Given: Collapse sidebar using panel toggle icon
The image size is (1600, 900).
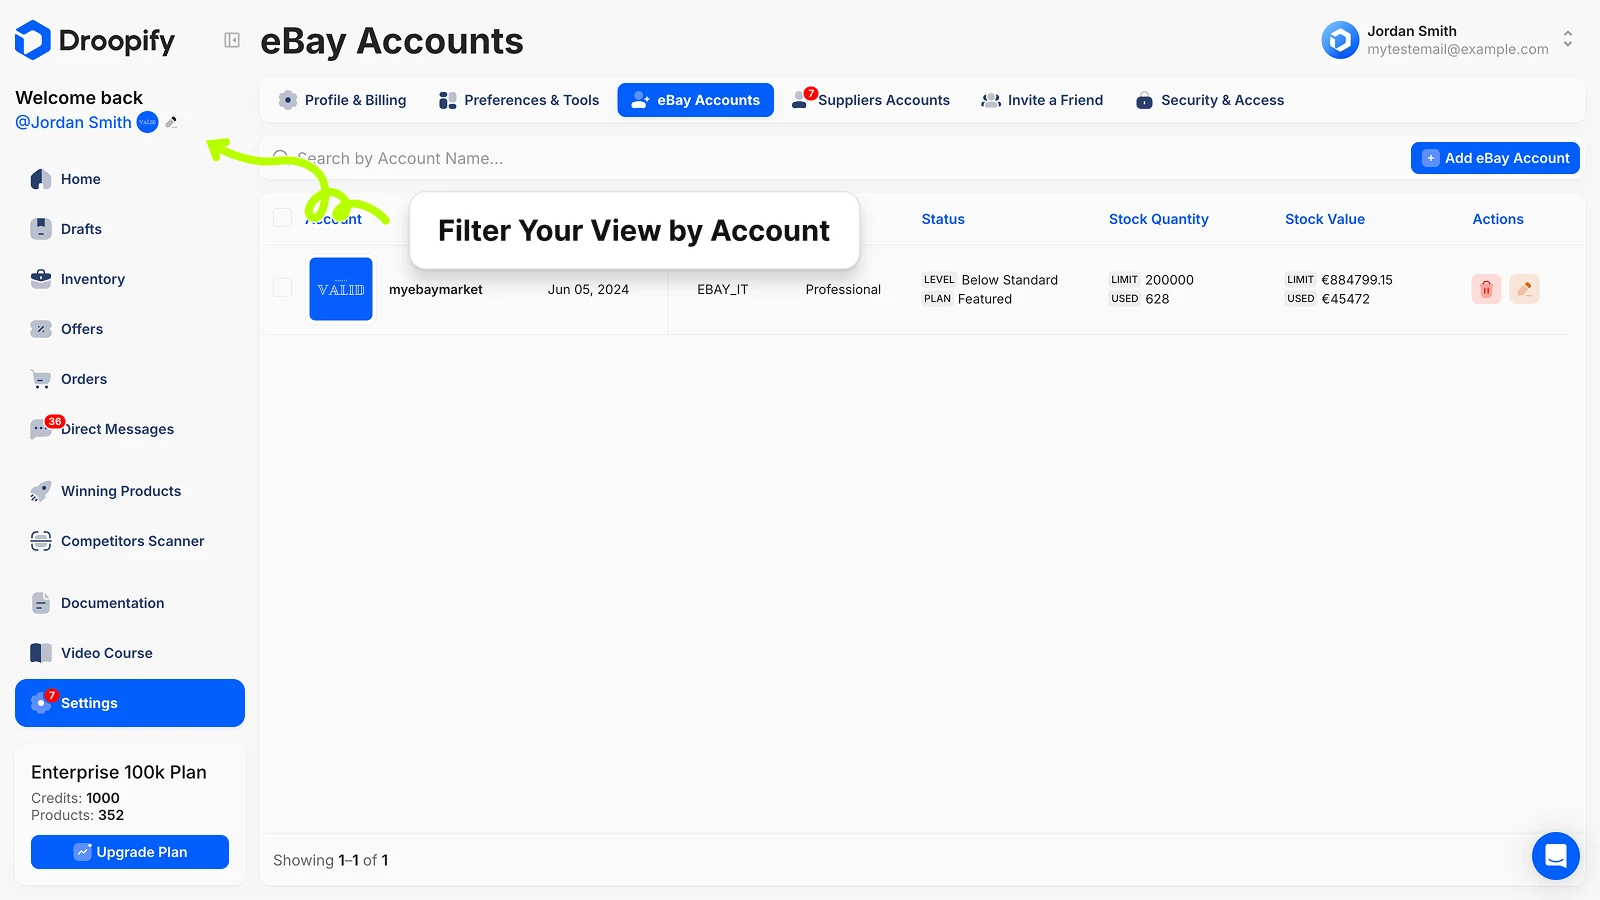Looking at the screenshot, I should pos(232,40).
